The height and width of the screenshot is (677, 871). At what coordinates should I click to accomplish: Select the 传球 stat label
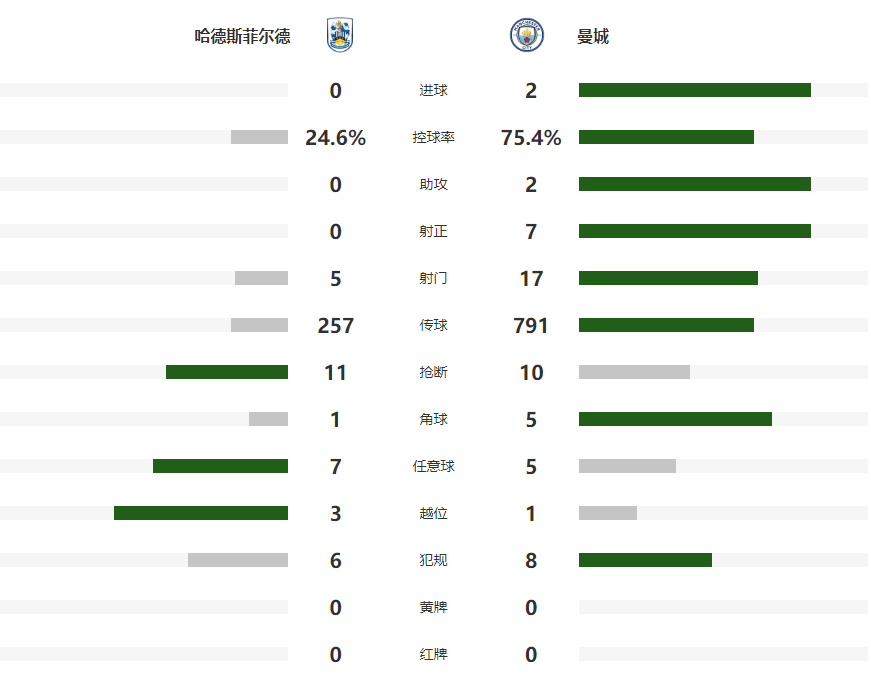(x=433, y=326)
